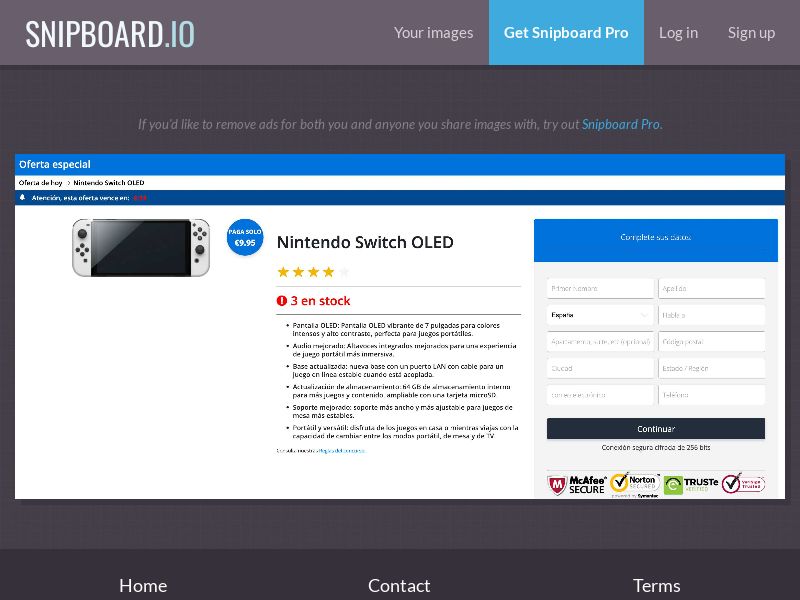Click the Nintendo Switch product image

pyautogui.click(x=141, y=247)
